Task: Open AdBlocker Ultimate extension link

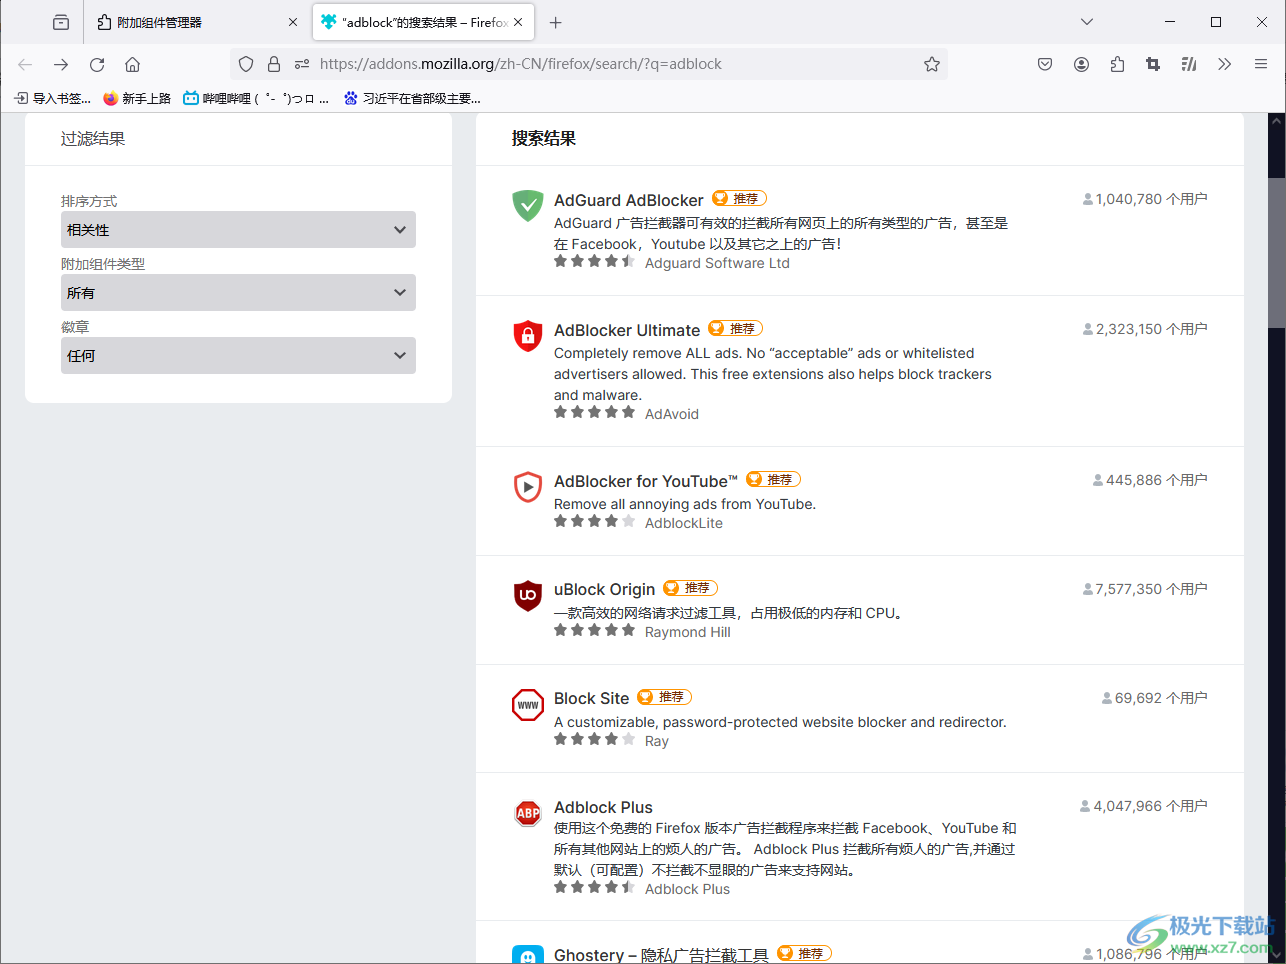Action: click(x=627, y=330)
